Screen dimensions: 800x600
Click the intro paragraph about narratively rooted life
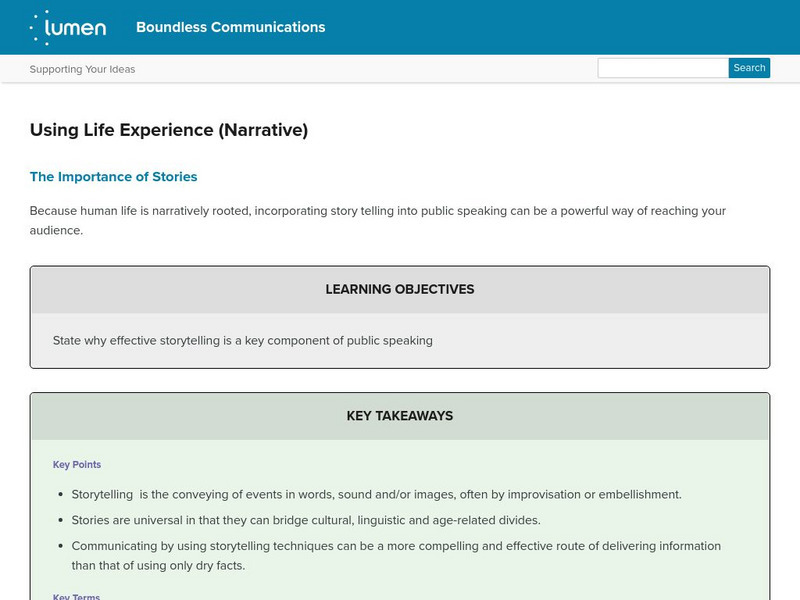[377, 220]
